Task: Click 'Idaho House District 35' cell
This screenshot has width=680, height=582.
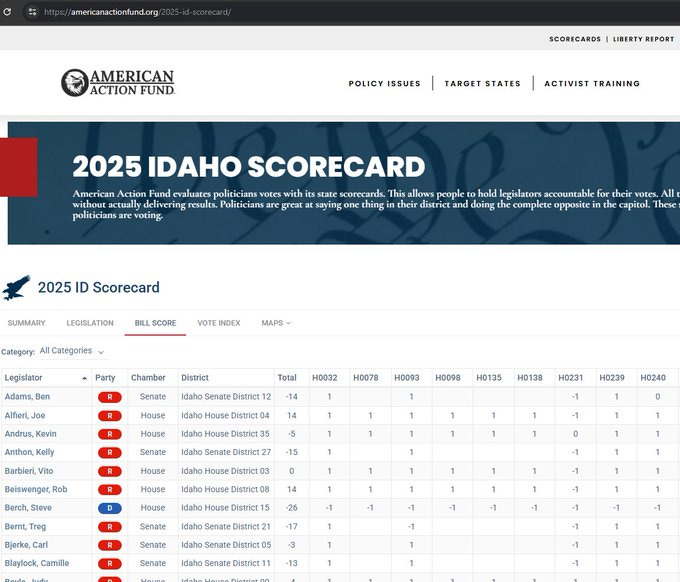Action: (225, 434)
